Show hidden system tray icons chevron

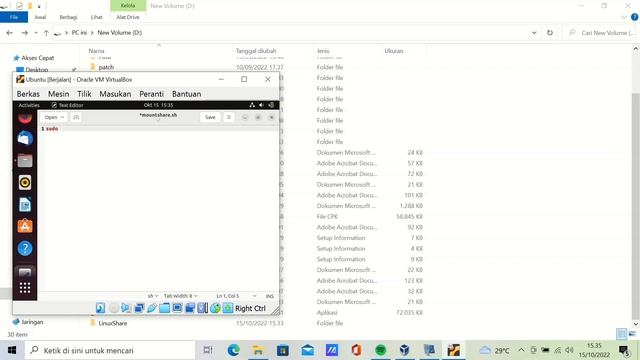[x=521, y=350]
